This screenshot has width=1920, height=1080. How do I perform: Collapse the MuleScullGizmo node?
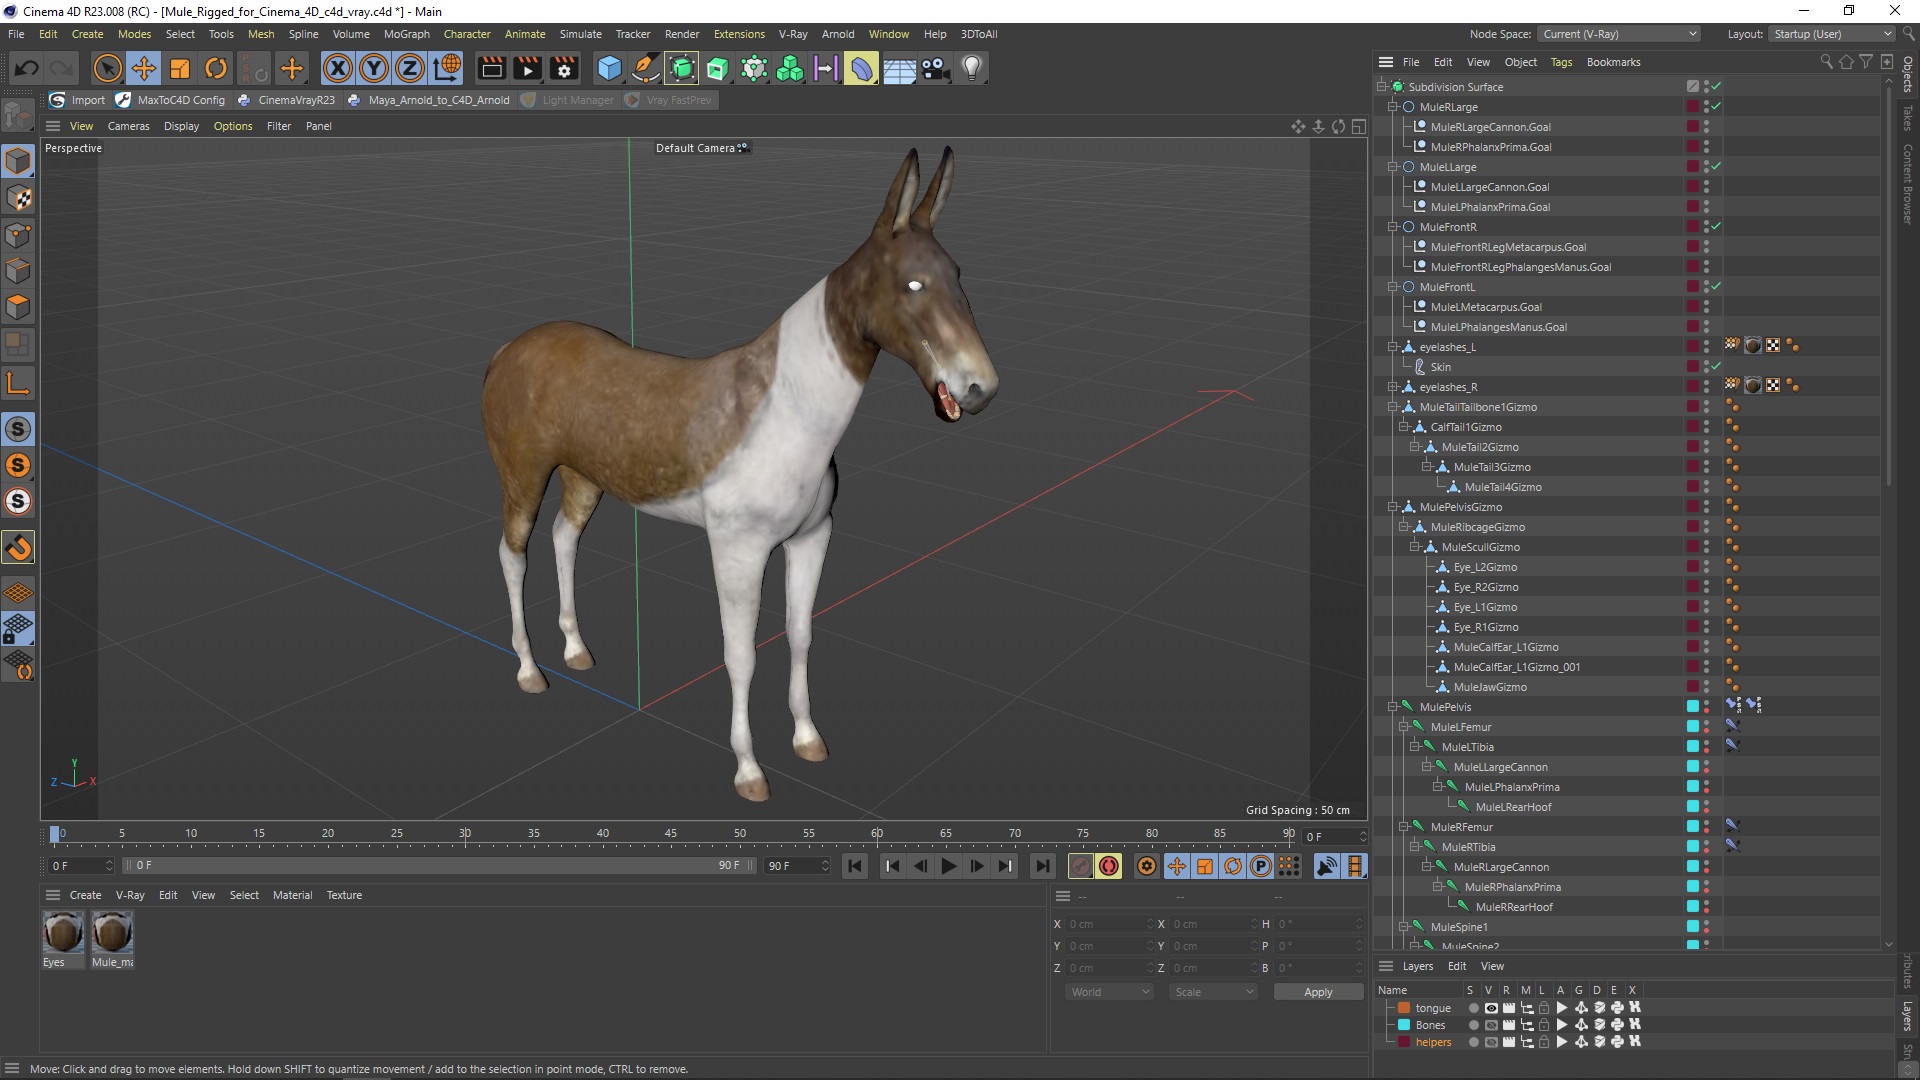(1415, 547)
